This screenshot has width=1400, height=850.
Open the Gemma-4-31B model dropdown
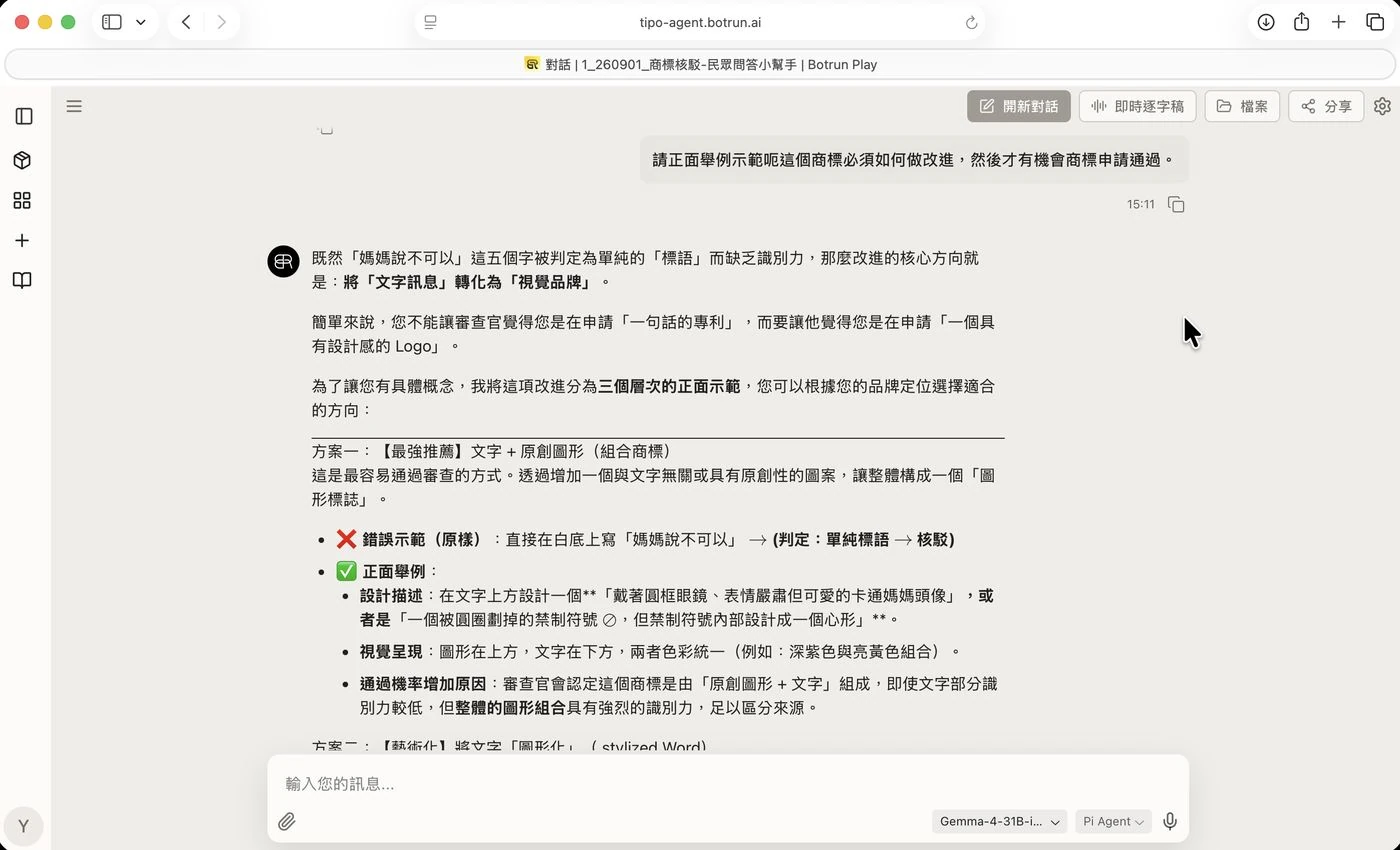tap(999, 822)
